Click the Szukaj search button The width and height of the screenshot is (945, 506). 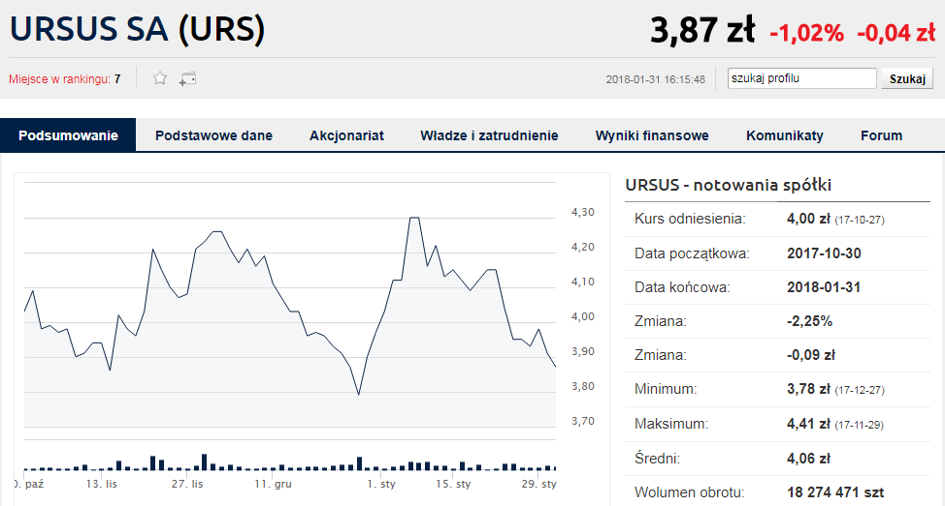pyautogui.click(x=907, y=79)
